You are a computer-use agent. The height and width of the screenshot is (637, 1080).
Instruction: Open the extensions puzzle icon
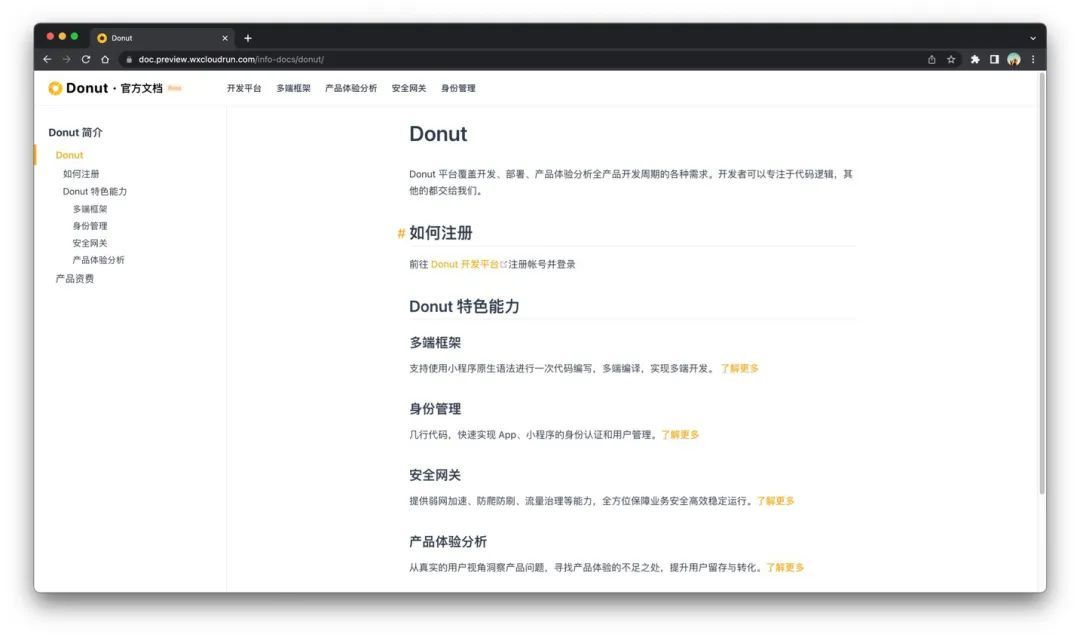pos(975,59)
